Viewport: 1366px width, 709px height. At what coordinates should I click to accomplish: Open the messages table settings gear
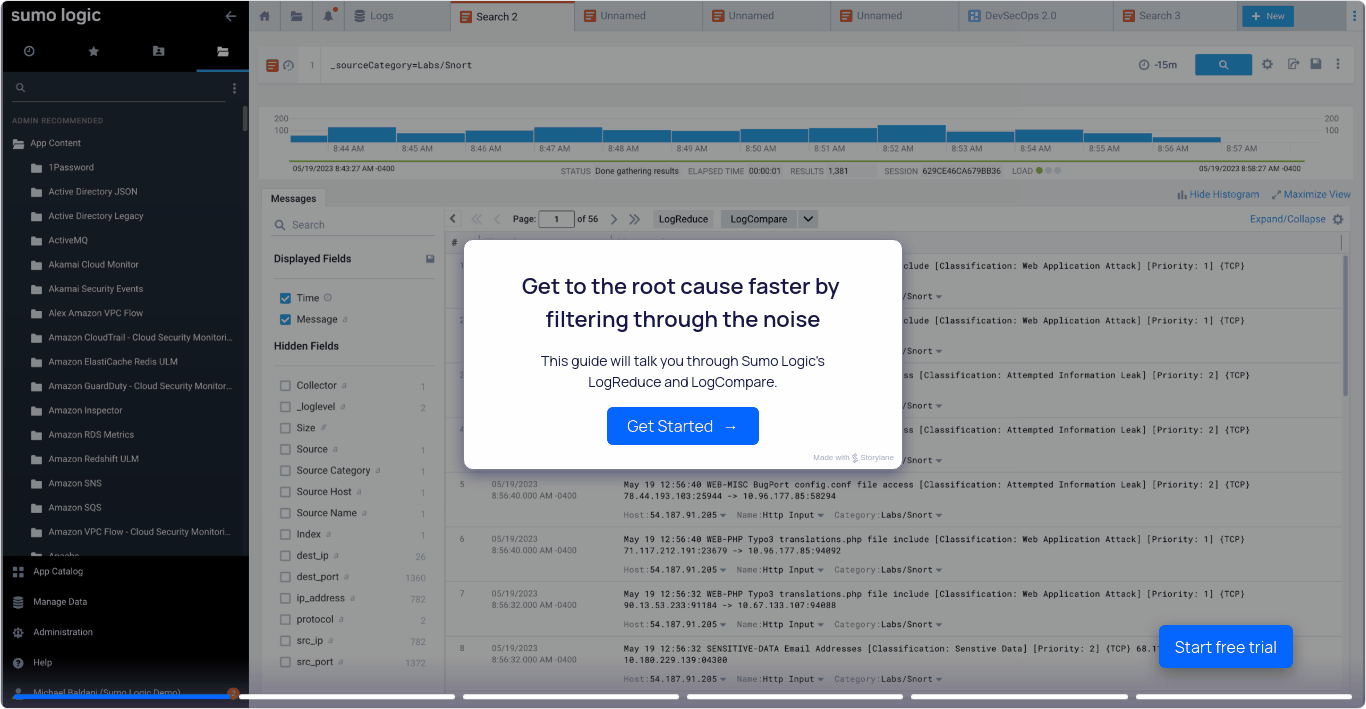[x=1338, y=219]
